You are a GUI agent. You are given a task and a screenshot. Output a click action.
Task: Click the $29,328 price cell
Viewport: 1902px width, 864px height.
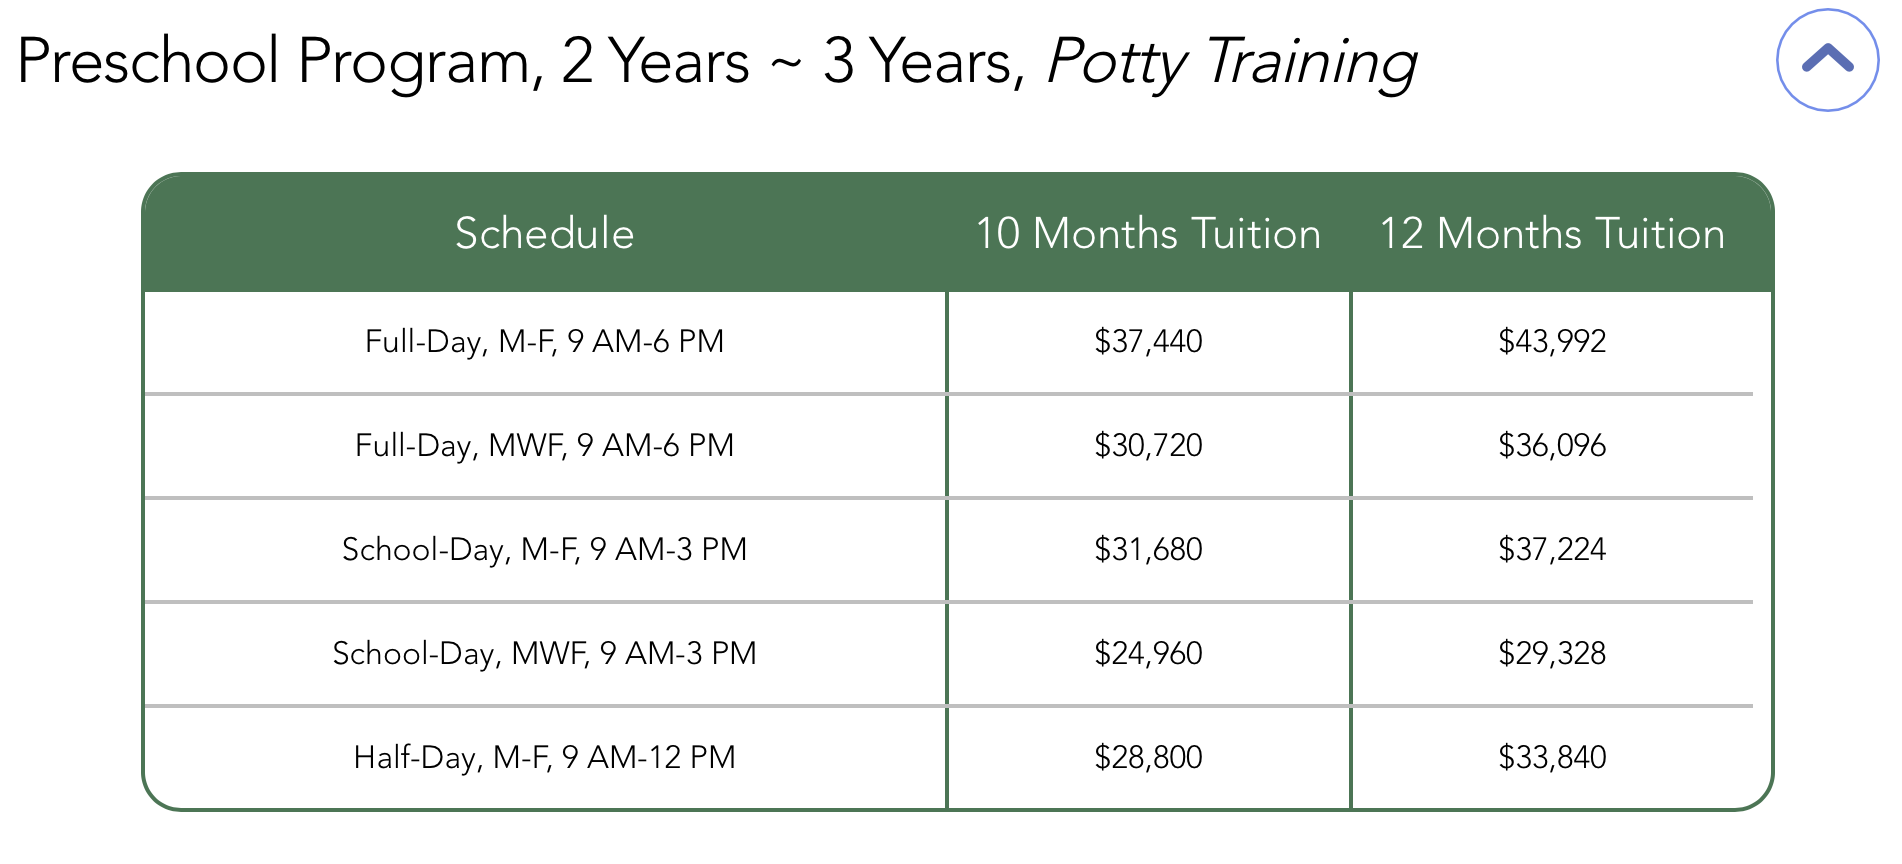click(x=1551, y=653)
